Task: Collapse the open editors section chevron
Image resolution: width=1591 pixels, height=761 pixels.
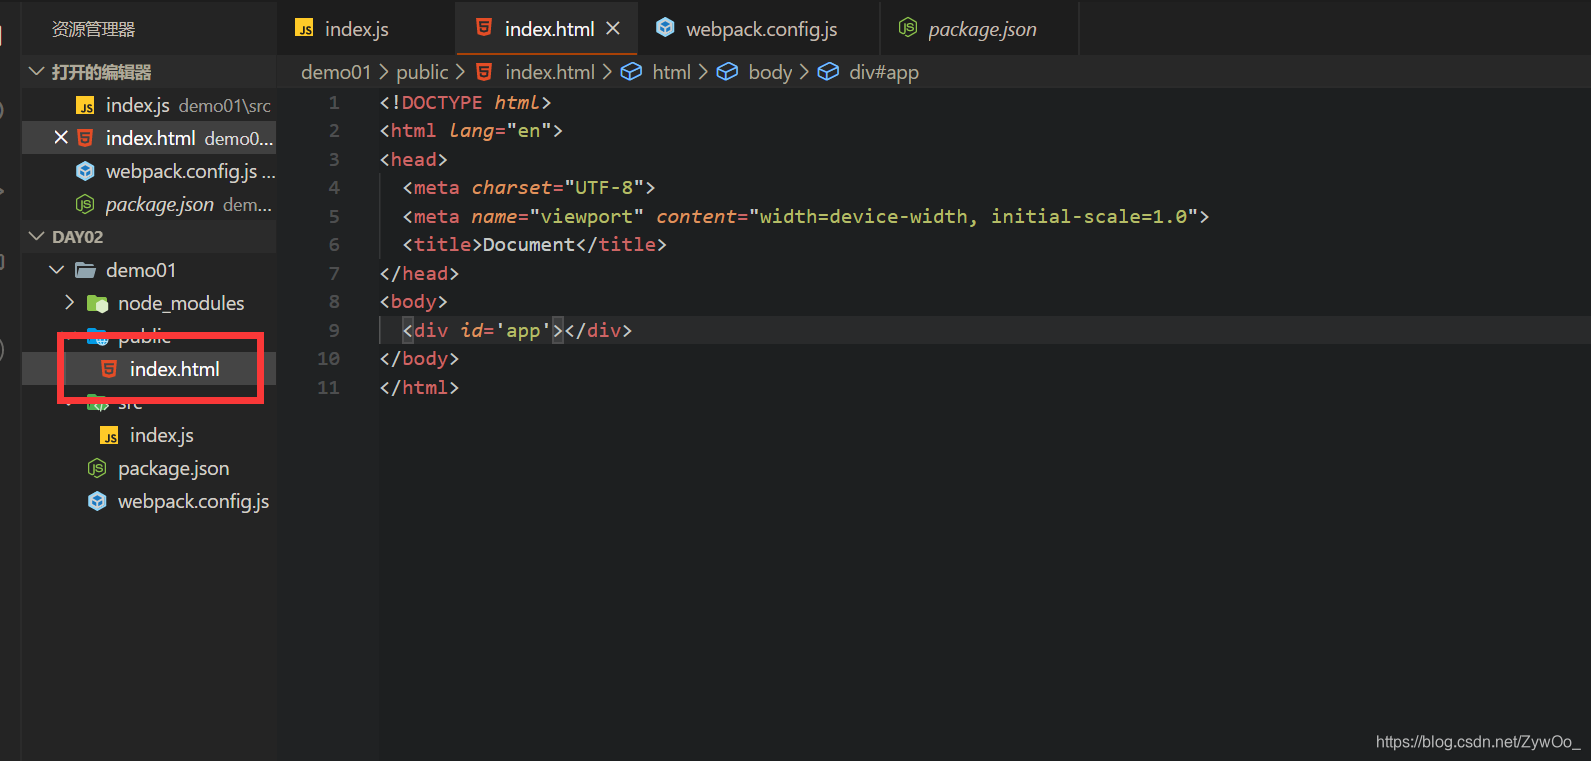Action: click(x=37, y=72)
